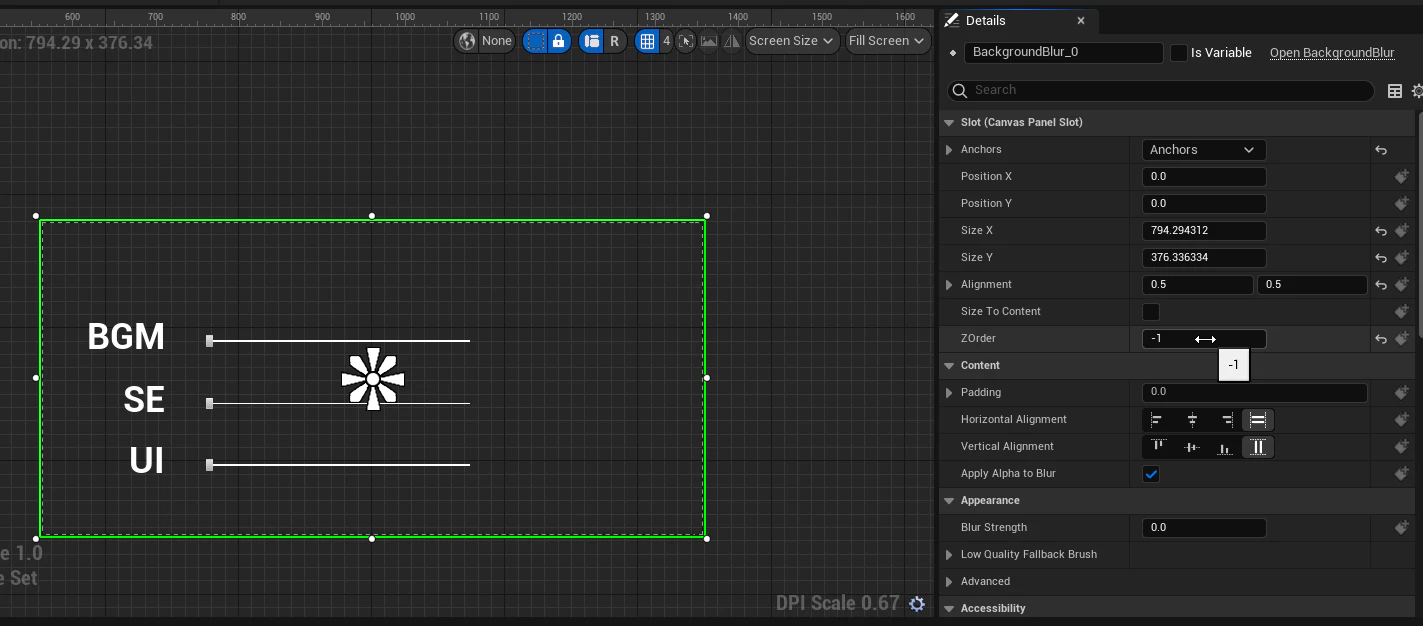Toggle the grid snapping icon
This screenshot has width=1423, height=626.
click(x=647, y=41)
